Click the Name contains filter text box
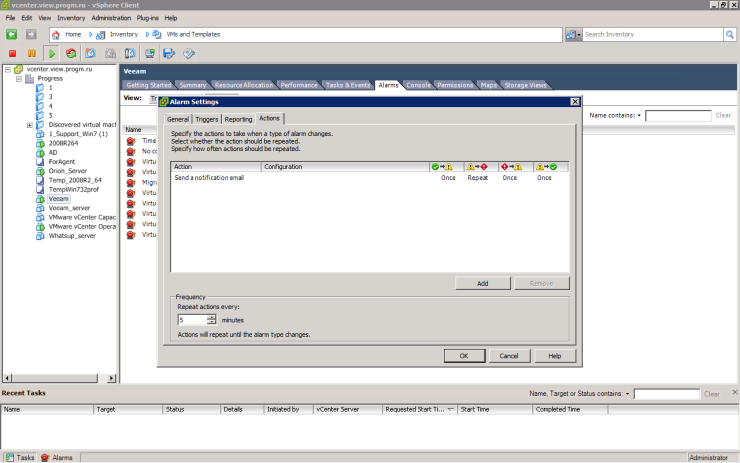 pyautogui.click(x=678, y=116)
